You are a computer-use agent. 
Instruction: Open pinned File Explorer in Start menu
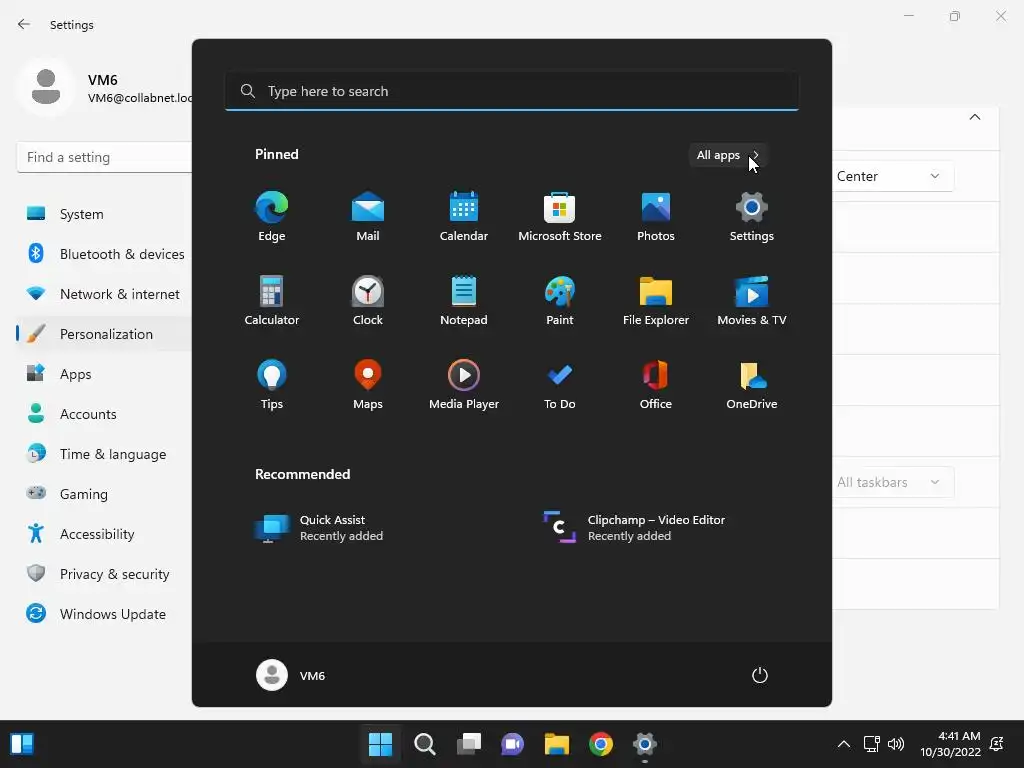[656, 300]
